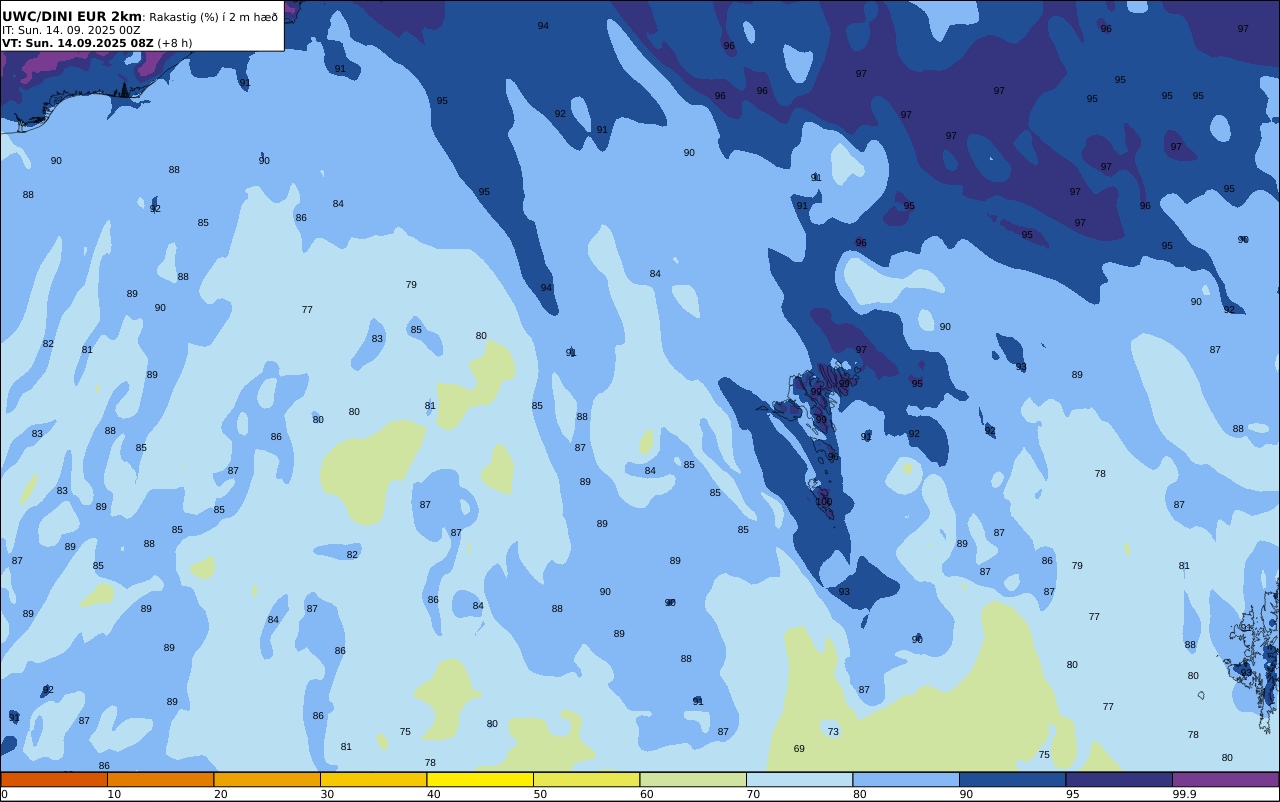This screenshot has height=802, width=1280.
Task: Click the legend tick label "70"
Action: click(753, 794)
